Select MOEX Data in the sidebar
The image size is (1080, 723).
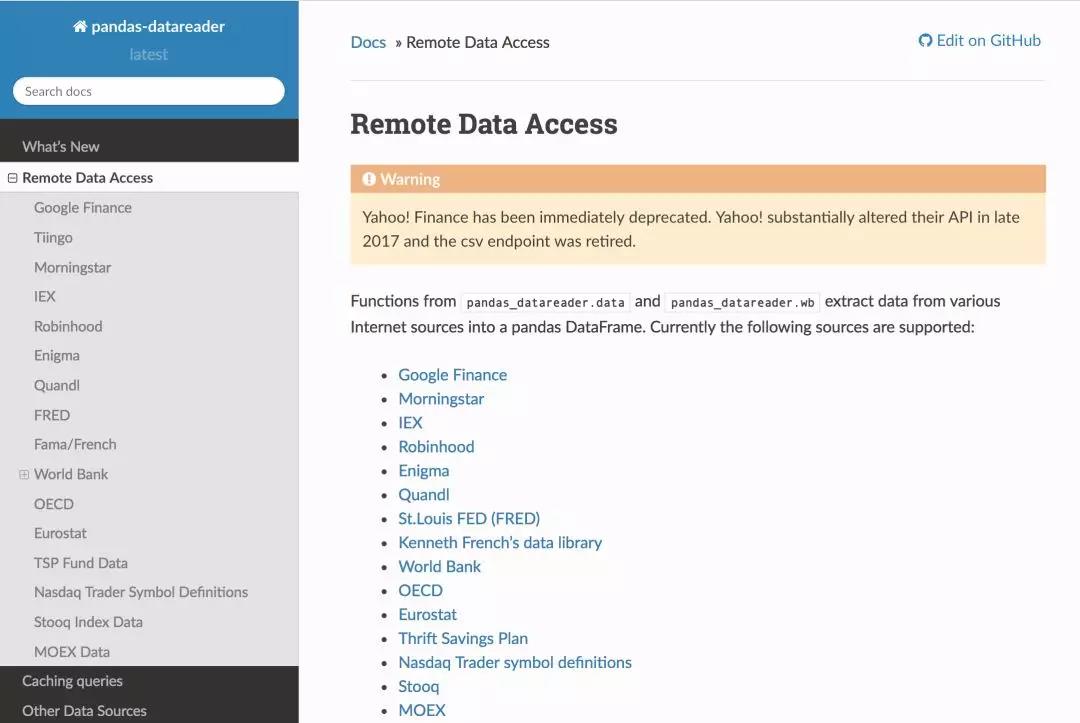point(72,651)
